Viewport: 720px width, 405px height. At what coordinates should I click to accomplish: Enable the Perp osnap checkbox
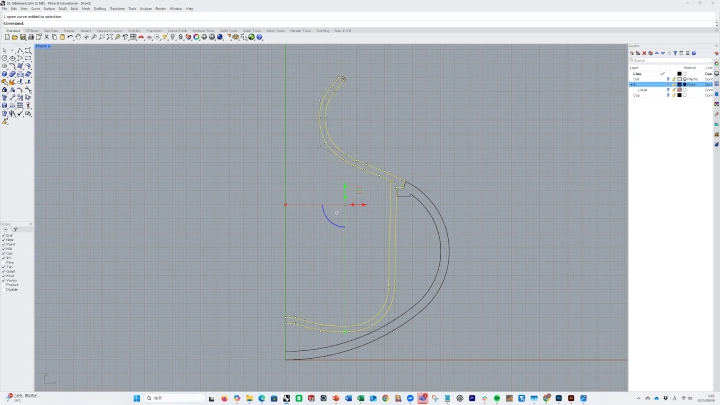point(4,263)
